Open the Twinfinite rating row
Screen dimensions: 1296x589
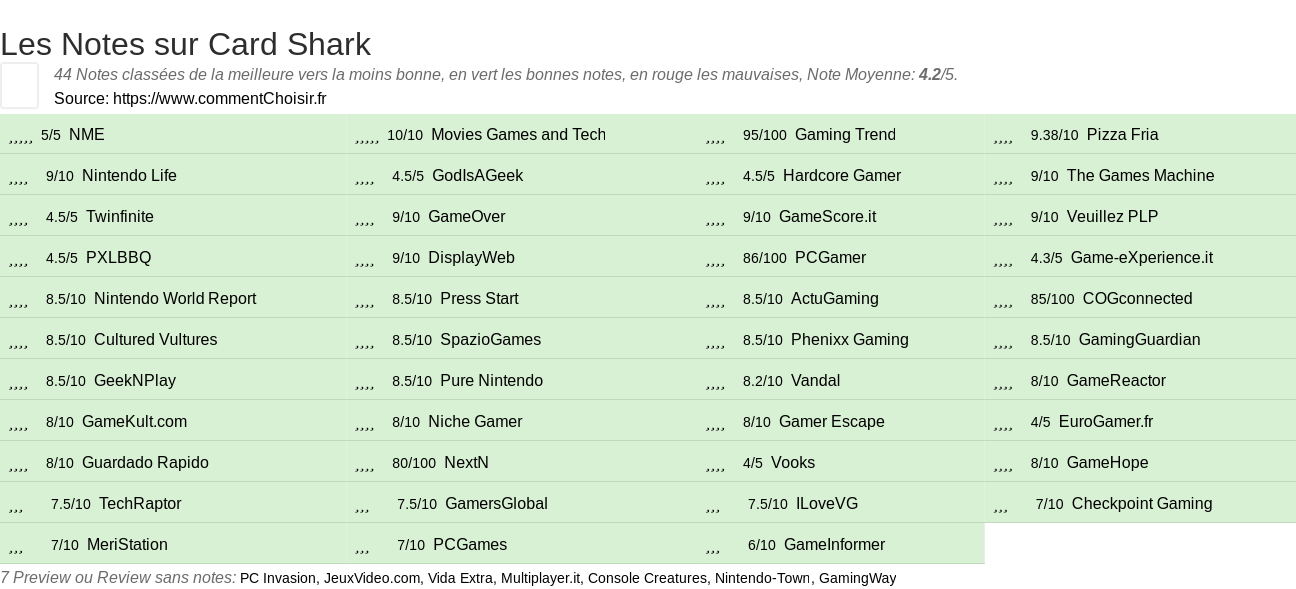173,216
